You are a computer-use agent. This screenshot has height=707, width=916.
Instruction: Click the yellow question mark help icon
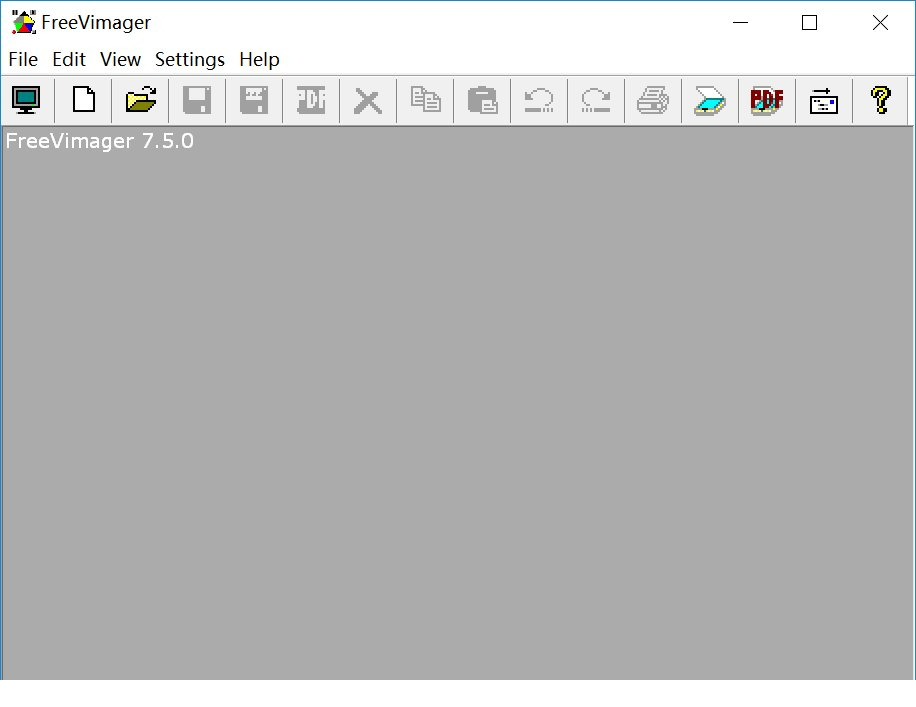880,100
